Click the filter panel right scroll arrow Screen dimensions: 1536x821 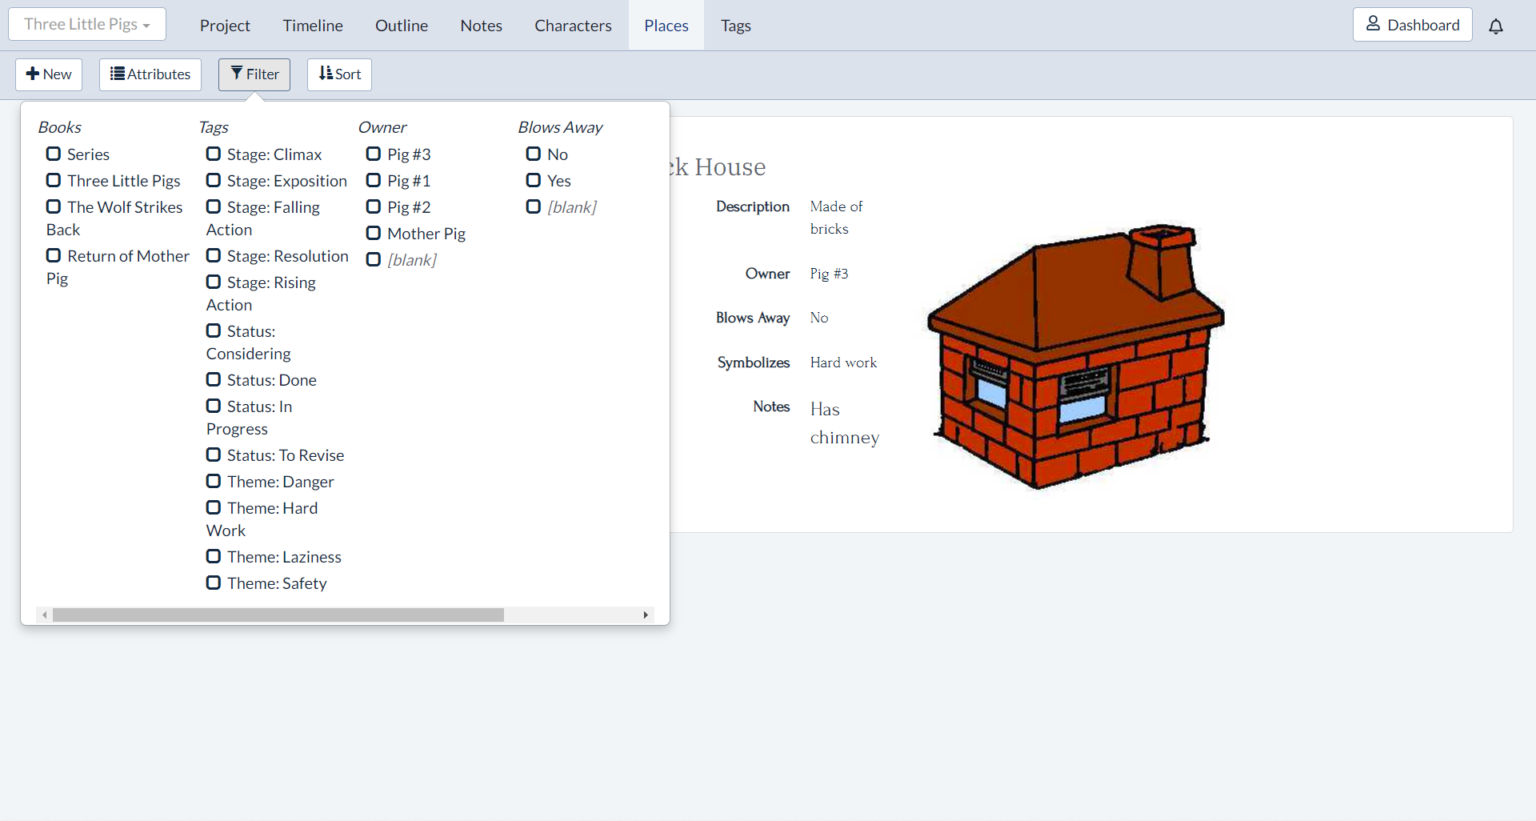[x=645, y=615]
